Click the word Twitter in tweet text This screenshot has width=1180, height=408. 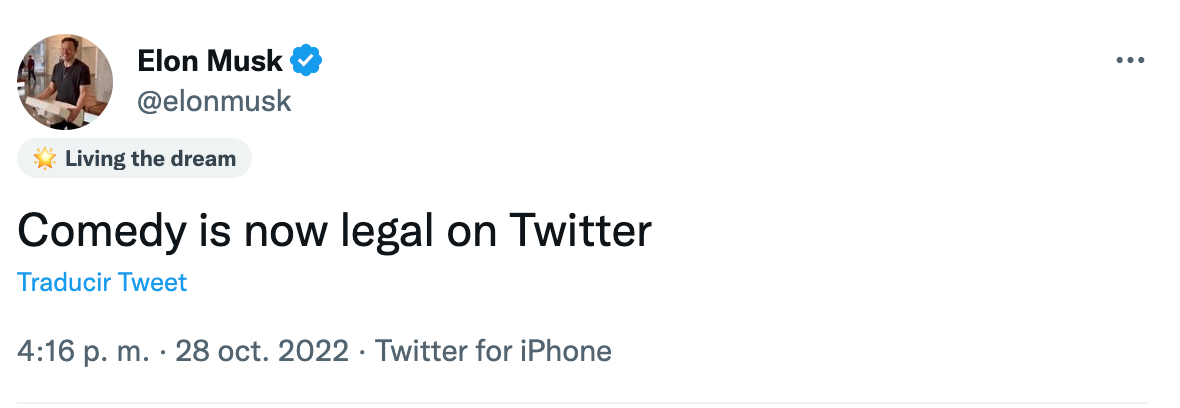coord(581,231)
